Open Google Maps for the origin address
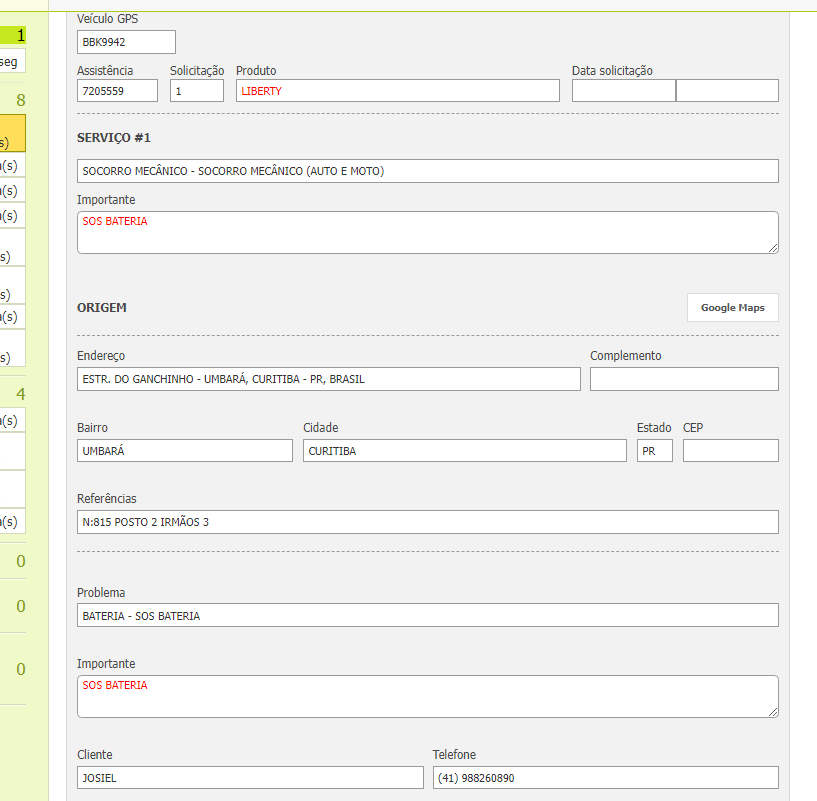 click(x=732, y=308)
